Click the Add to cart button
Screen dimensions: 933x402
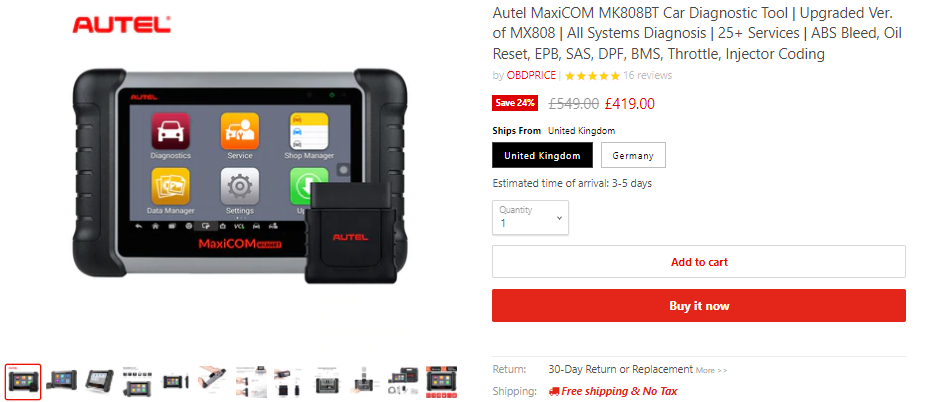pyautogui.click(x=699, y=262)
